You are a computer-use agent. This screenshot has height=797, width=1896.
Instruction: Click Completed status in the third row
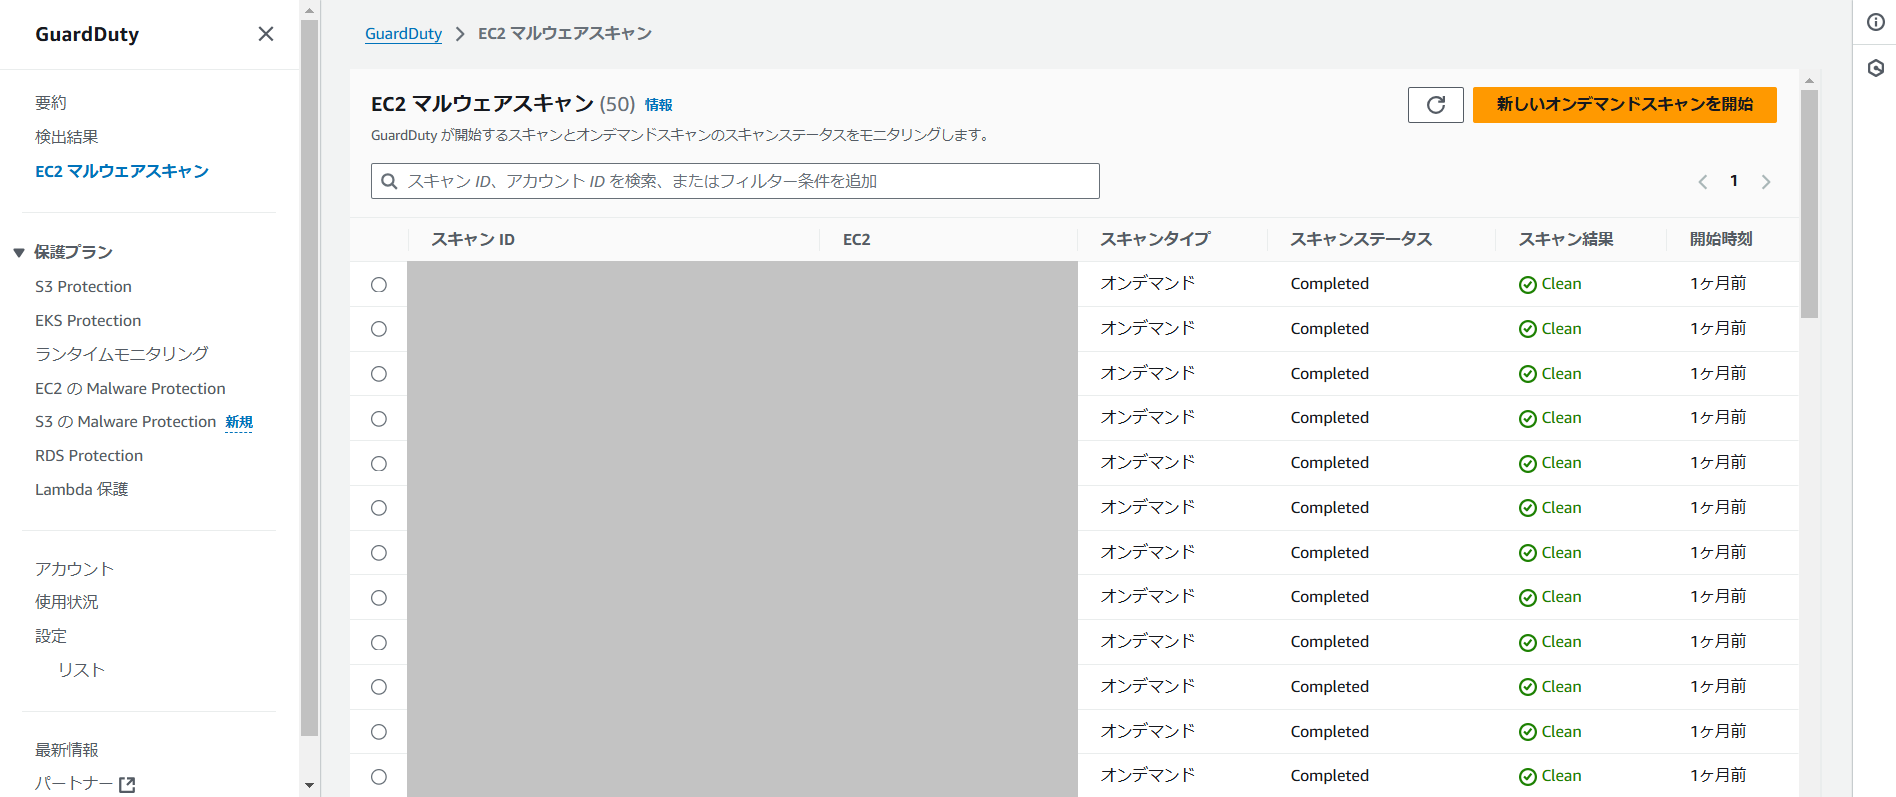(1330, 374)
